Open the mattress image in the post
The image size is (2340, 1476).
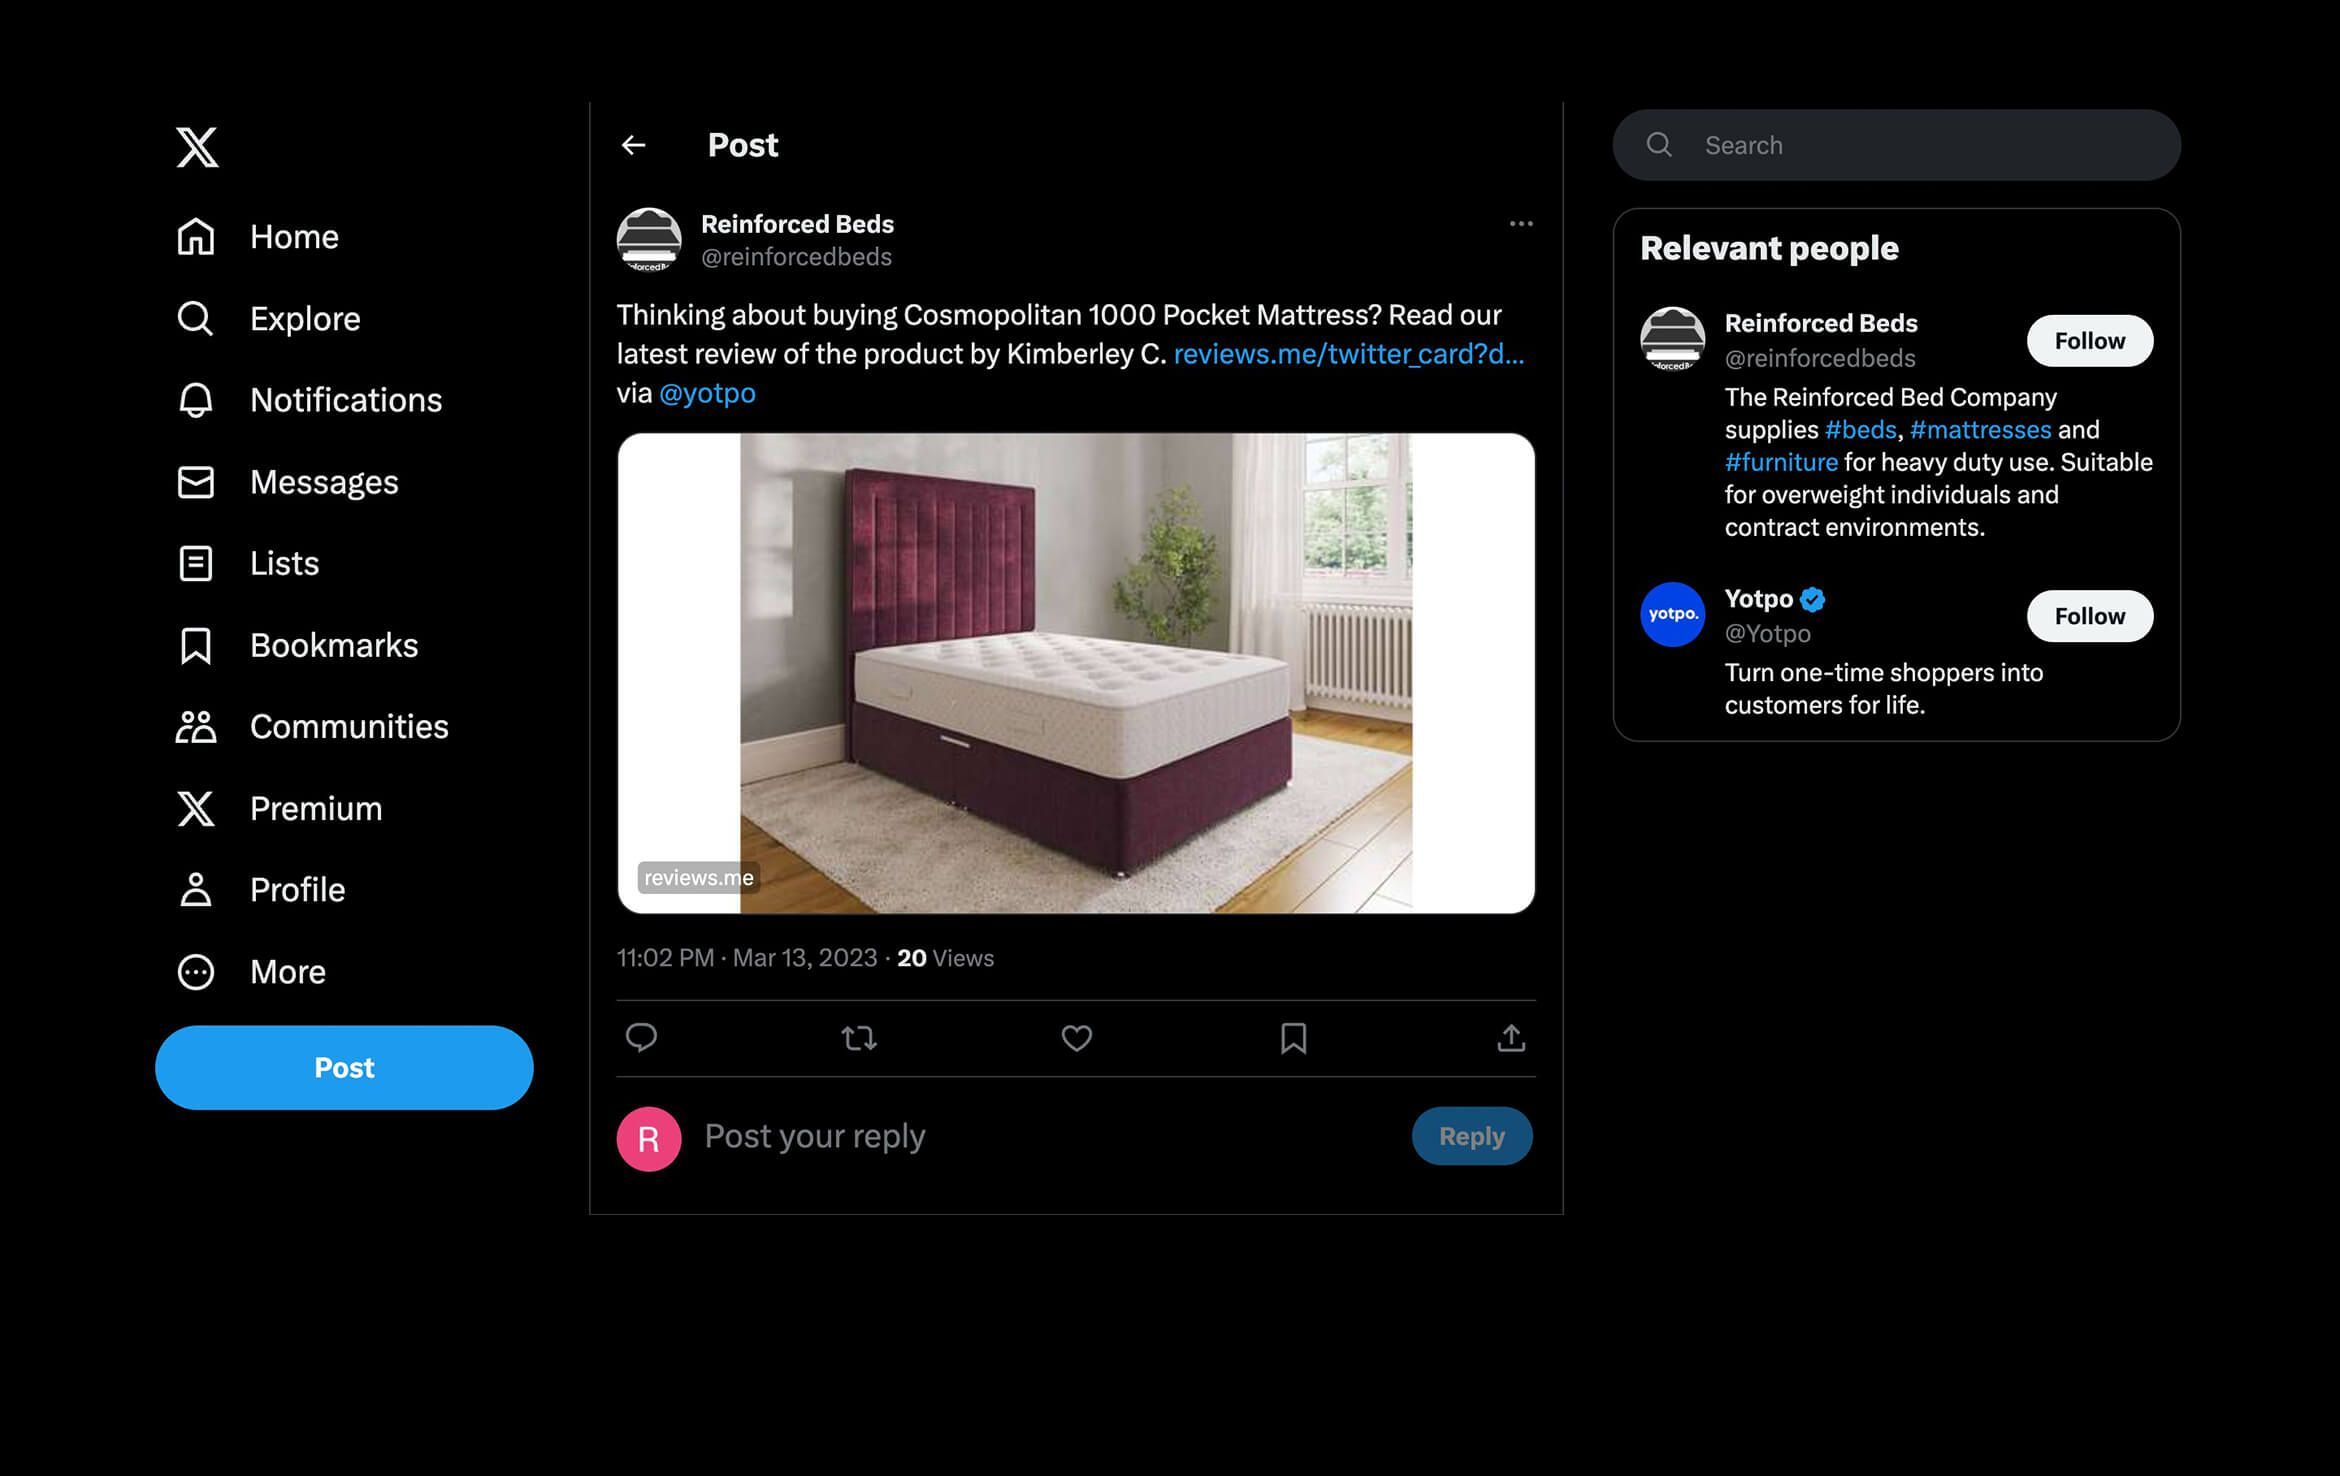(x=1076, y=673)
